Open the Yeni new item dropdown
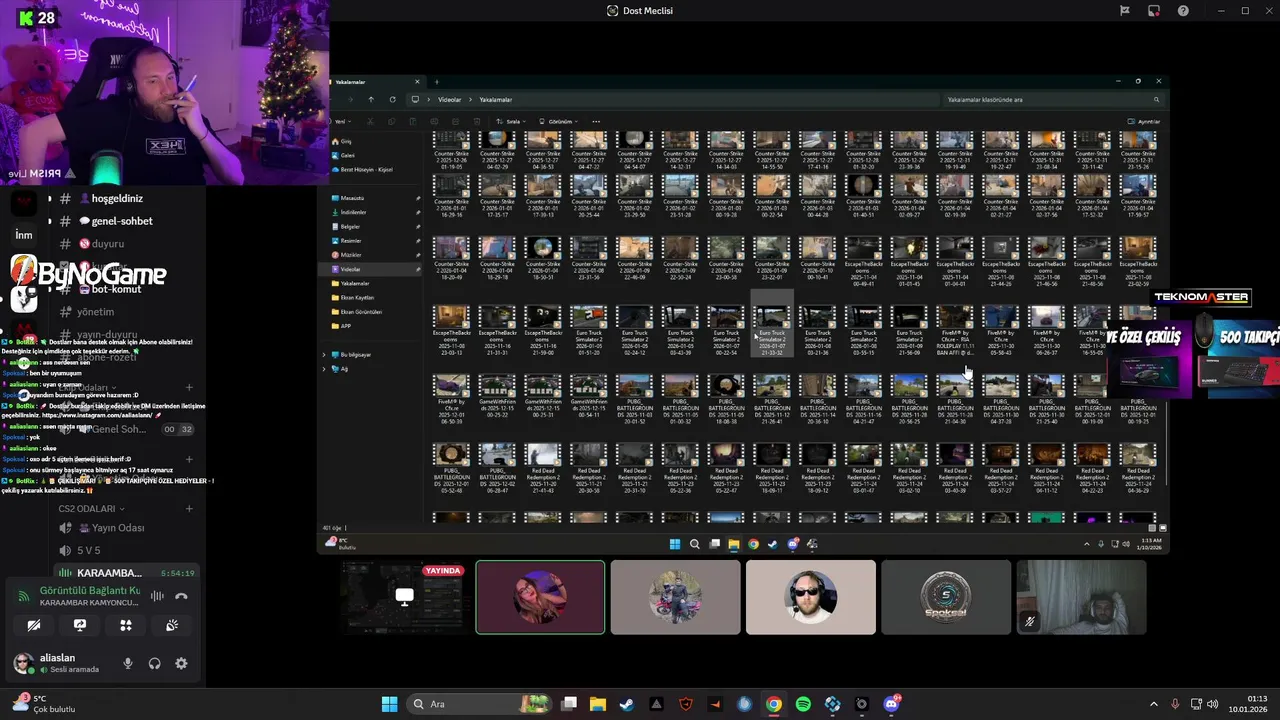The height and width of the screenshot is (720, 1280). (342, 122)
